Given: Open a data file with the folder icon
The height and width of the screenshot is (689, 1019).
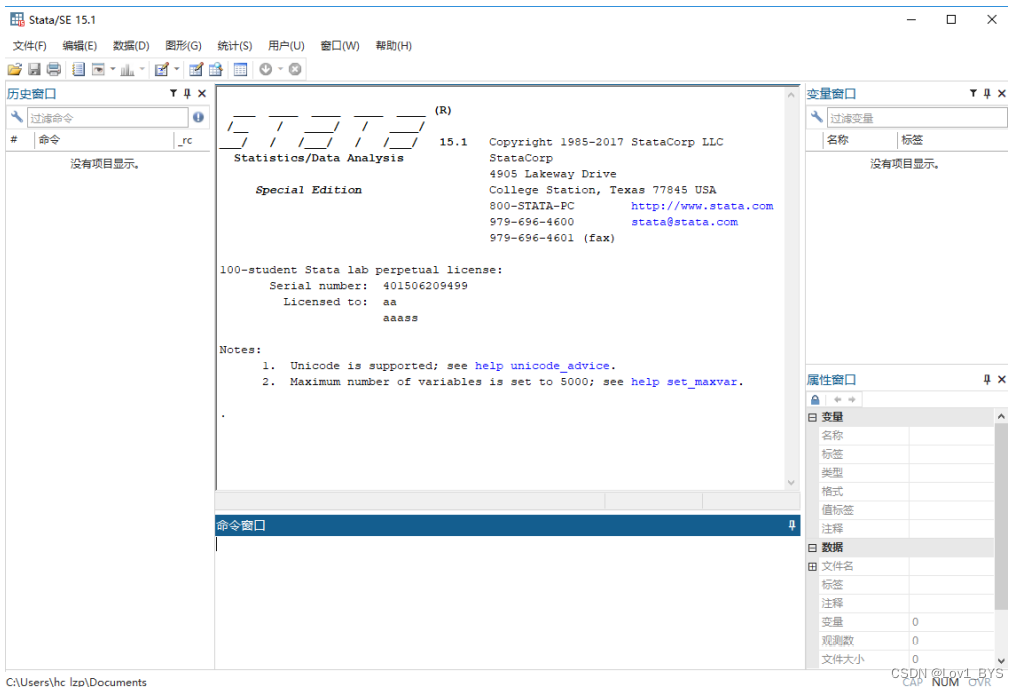Looking at the screenshot, I should tap(14, 69).
